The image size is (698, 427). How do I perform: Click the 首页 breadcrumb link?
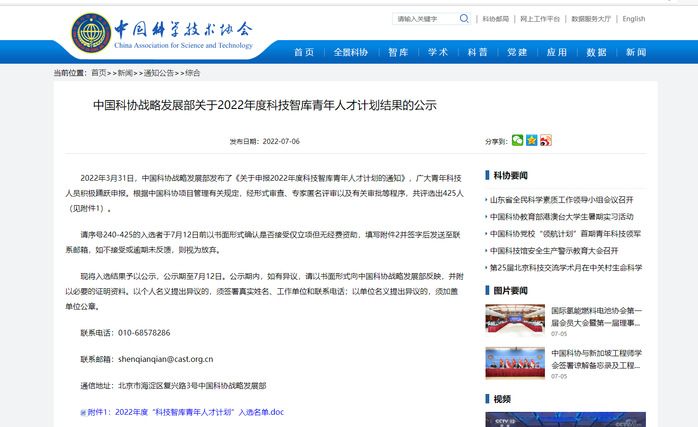[x=99, y=73]
